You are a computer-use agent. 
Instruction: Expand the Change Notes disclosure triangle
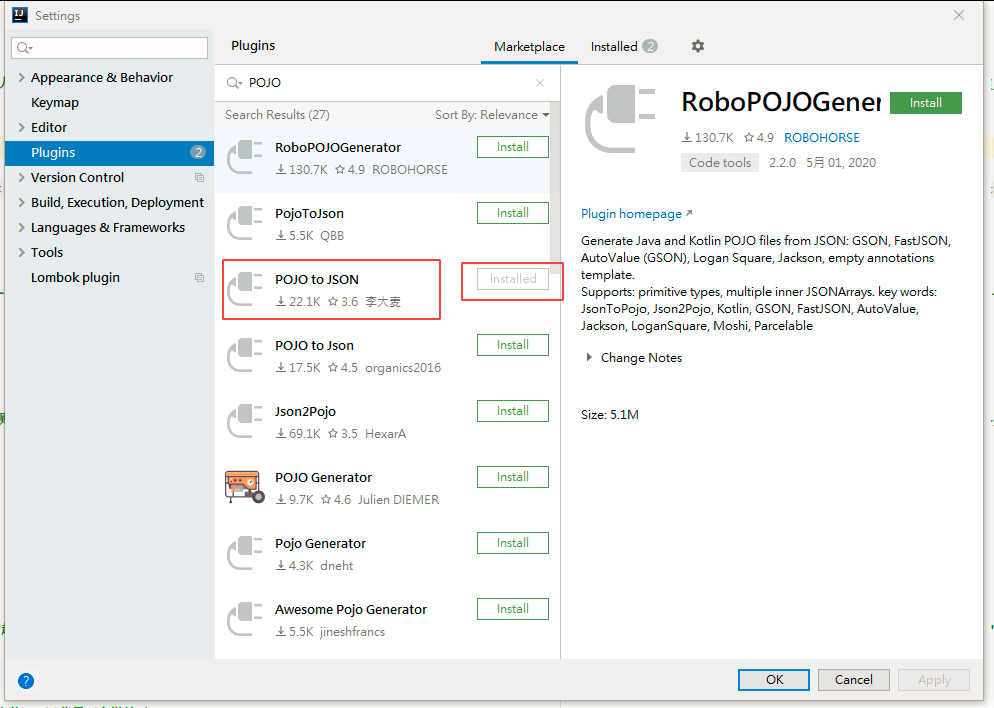(x=589, y=357)
